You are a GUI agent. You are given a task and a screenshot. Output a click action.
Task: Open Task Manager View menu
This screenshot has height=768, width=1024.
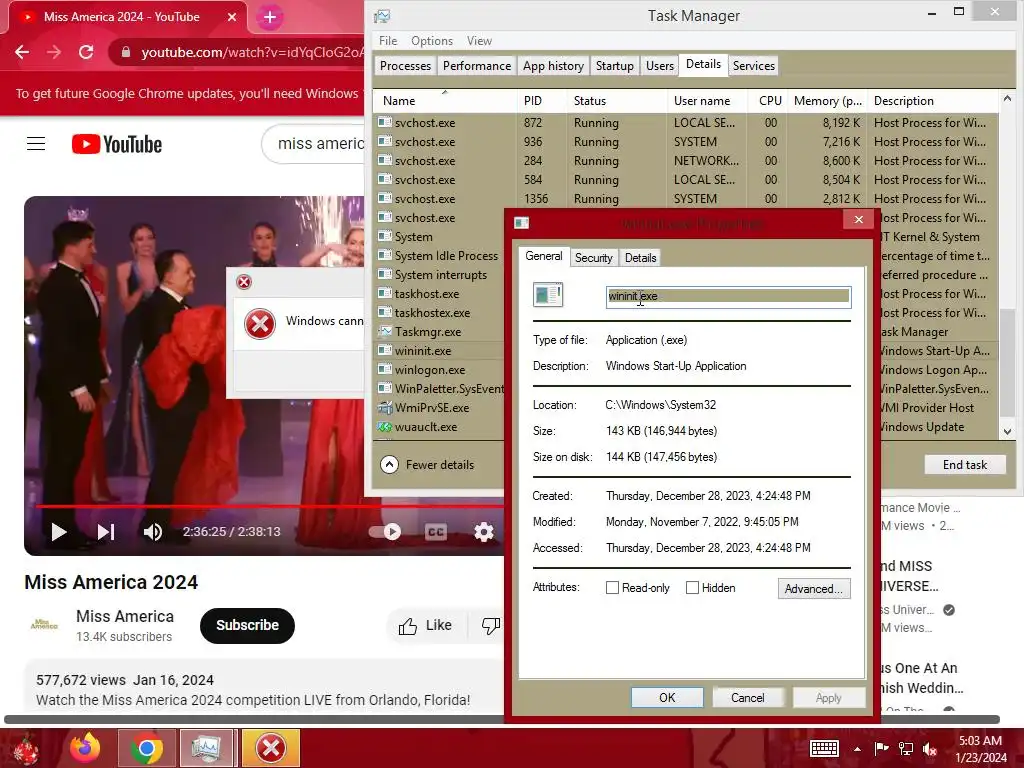(x=479, y=40)
